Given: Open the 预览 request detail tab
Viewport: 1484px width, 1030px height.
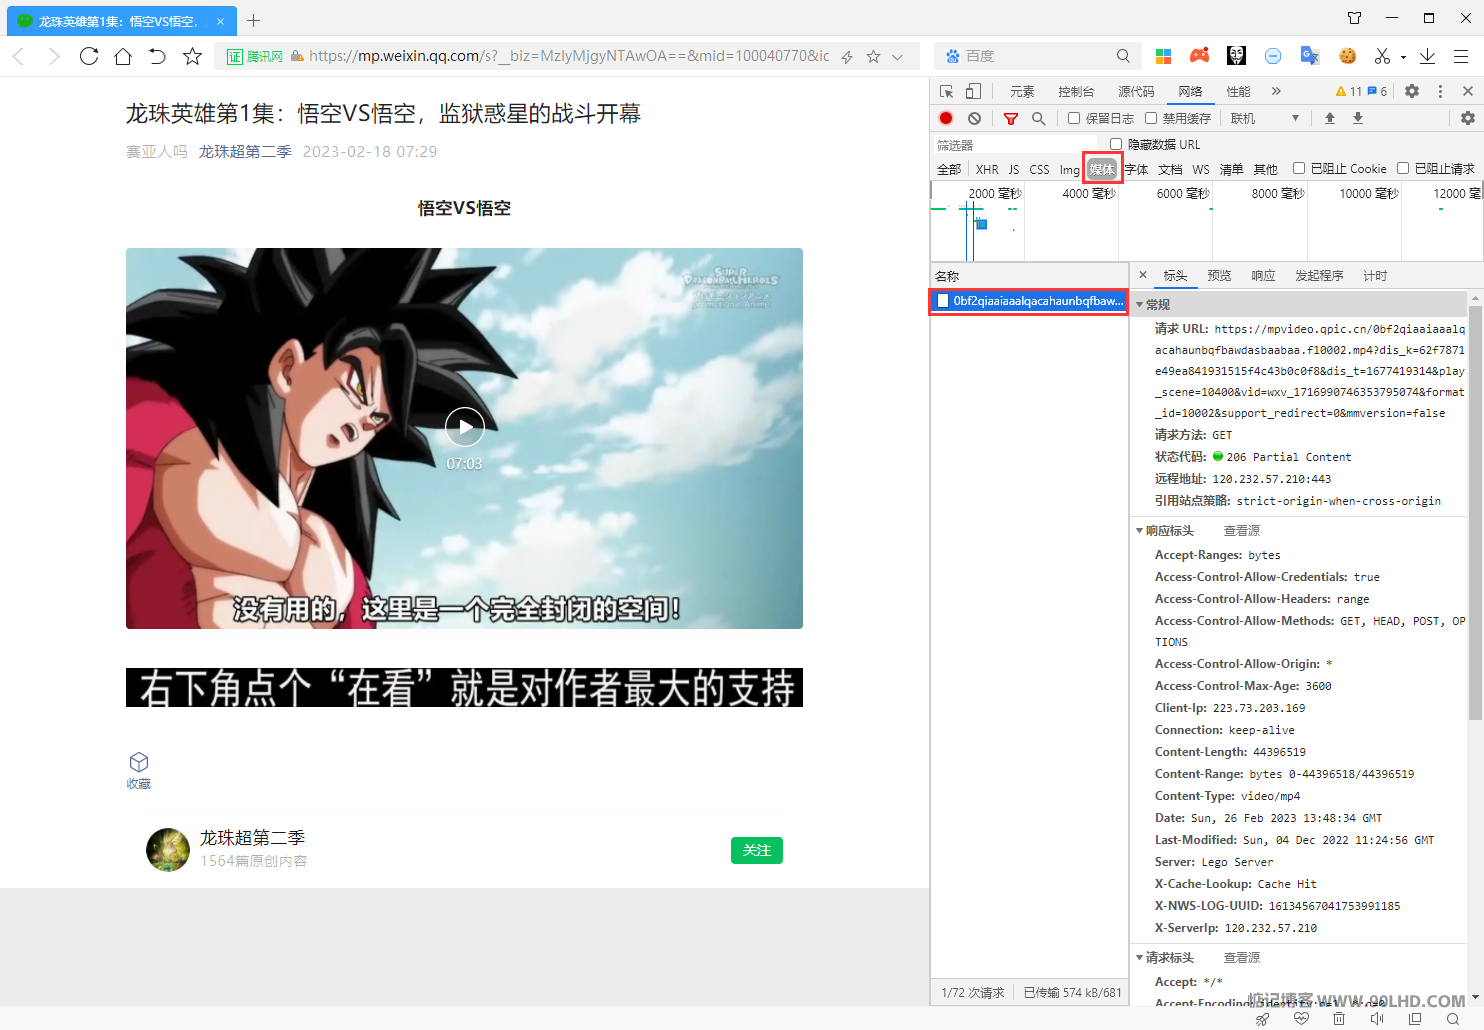Looking at the screenshot, I should coord(1219,276).
